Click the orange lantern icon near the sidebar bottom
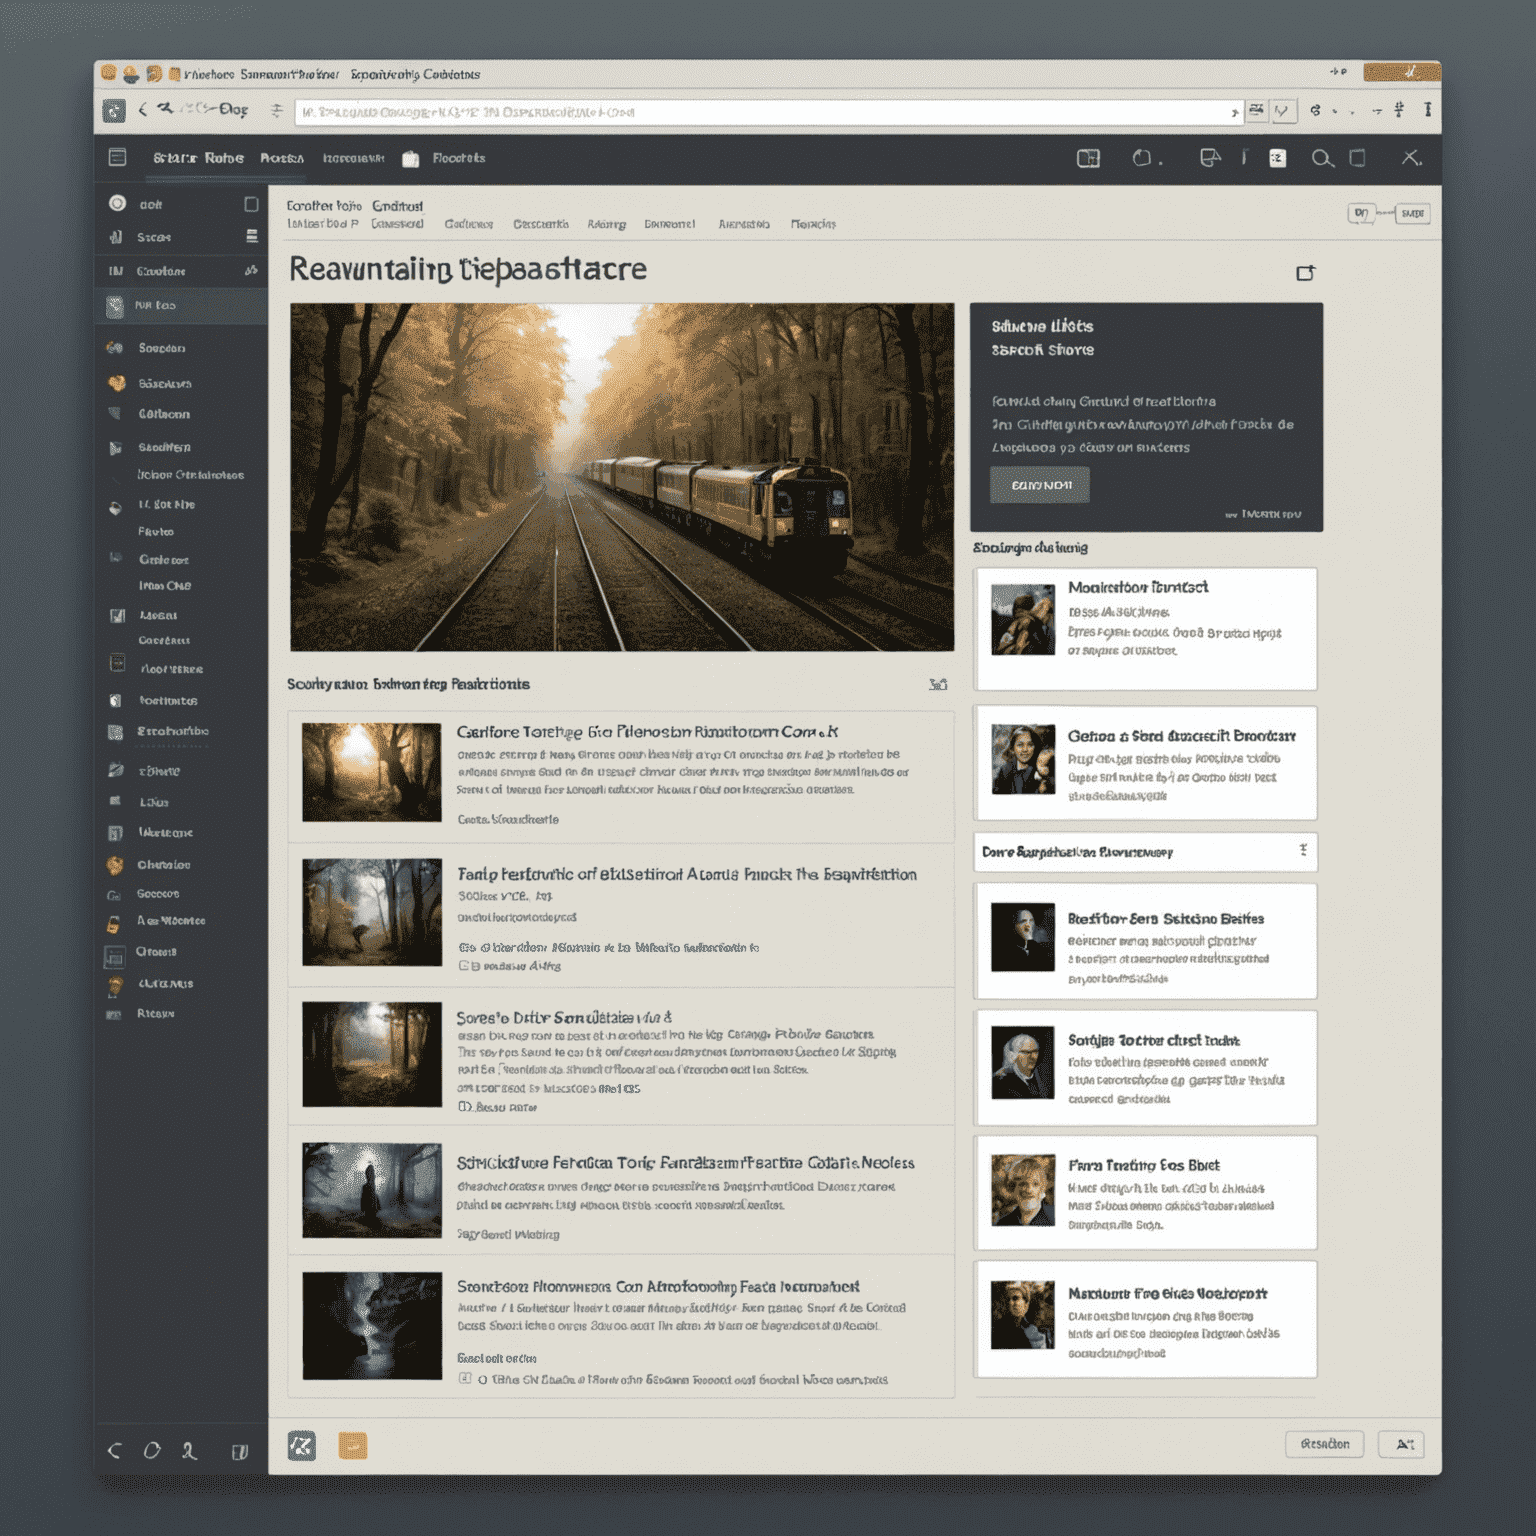Viewport: 1536px width, 1536px height. click(x=115, y=985)
